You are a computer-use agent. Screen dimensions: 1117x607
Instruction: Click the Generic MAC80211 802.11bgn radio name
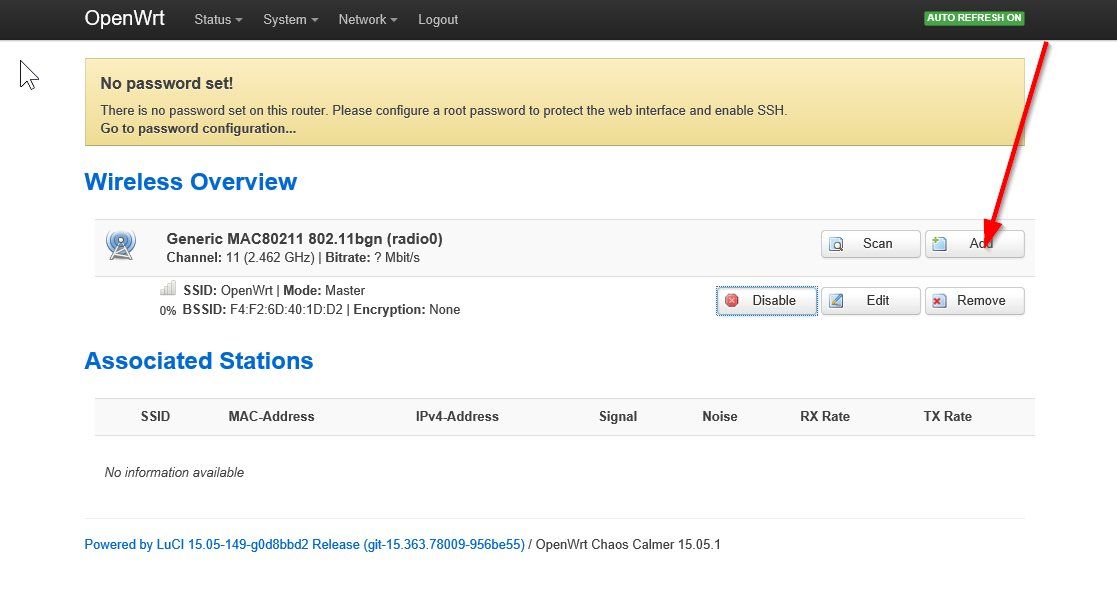pos(305,239)
